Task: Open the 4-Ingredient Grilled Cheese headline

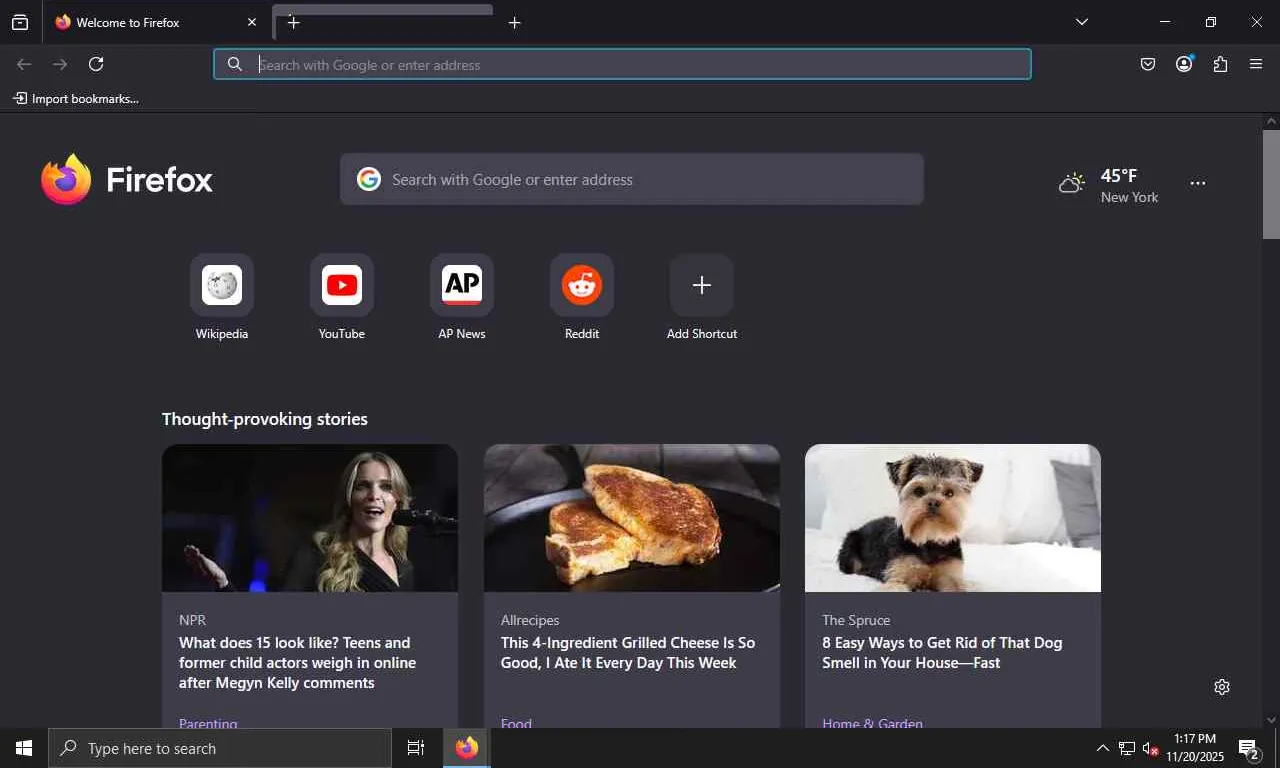Action: [x=628, y=653]
